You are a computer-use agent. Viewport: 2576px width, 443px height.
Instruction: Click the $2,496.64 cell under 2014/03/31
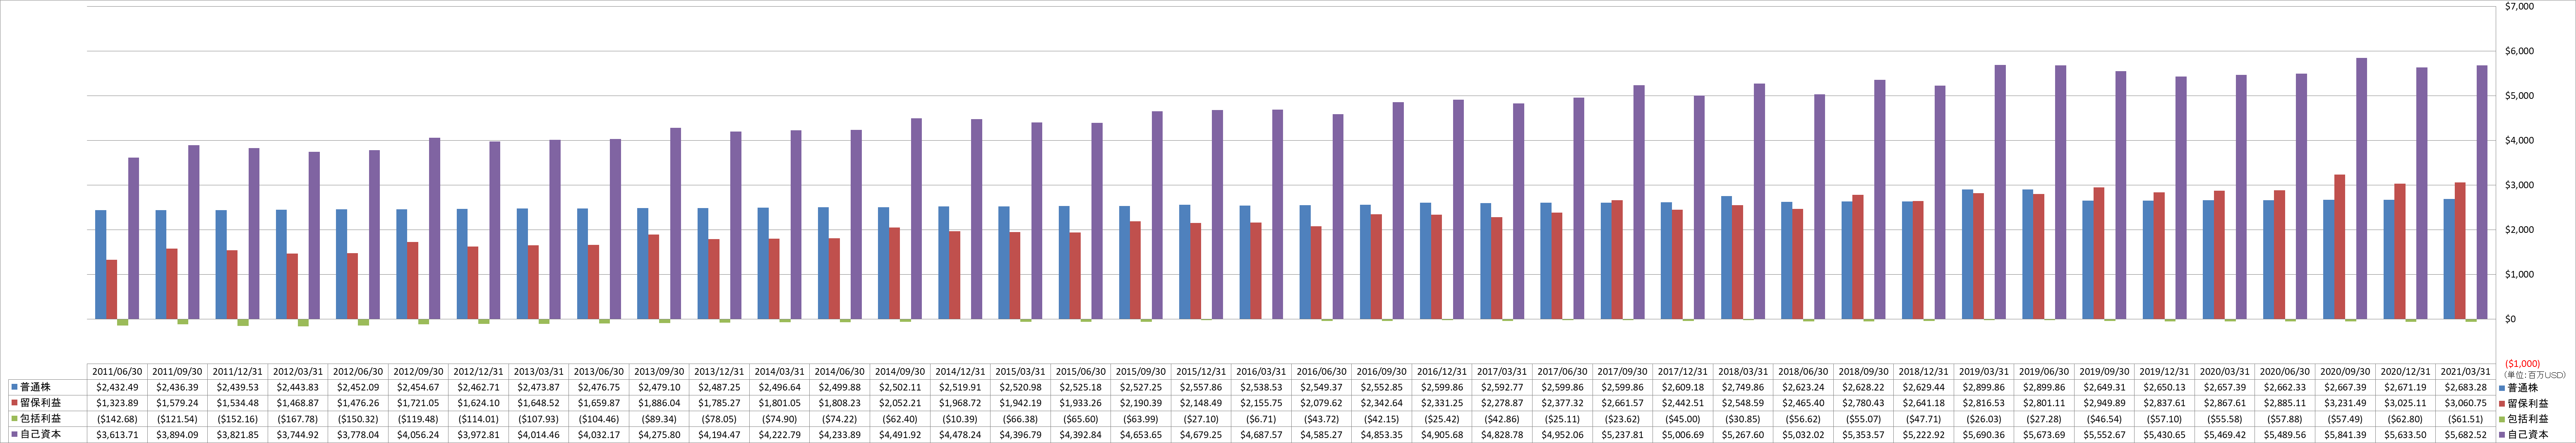780,387
